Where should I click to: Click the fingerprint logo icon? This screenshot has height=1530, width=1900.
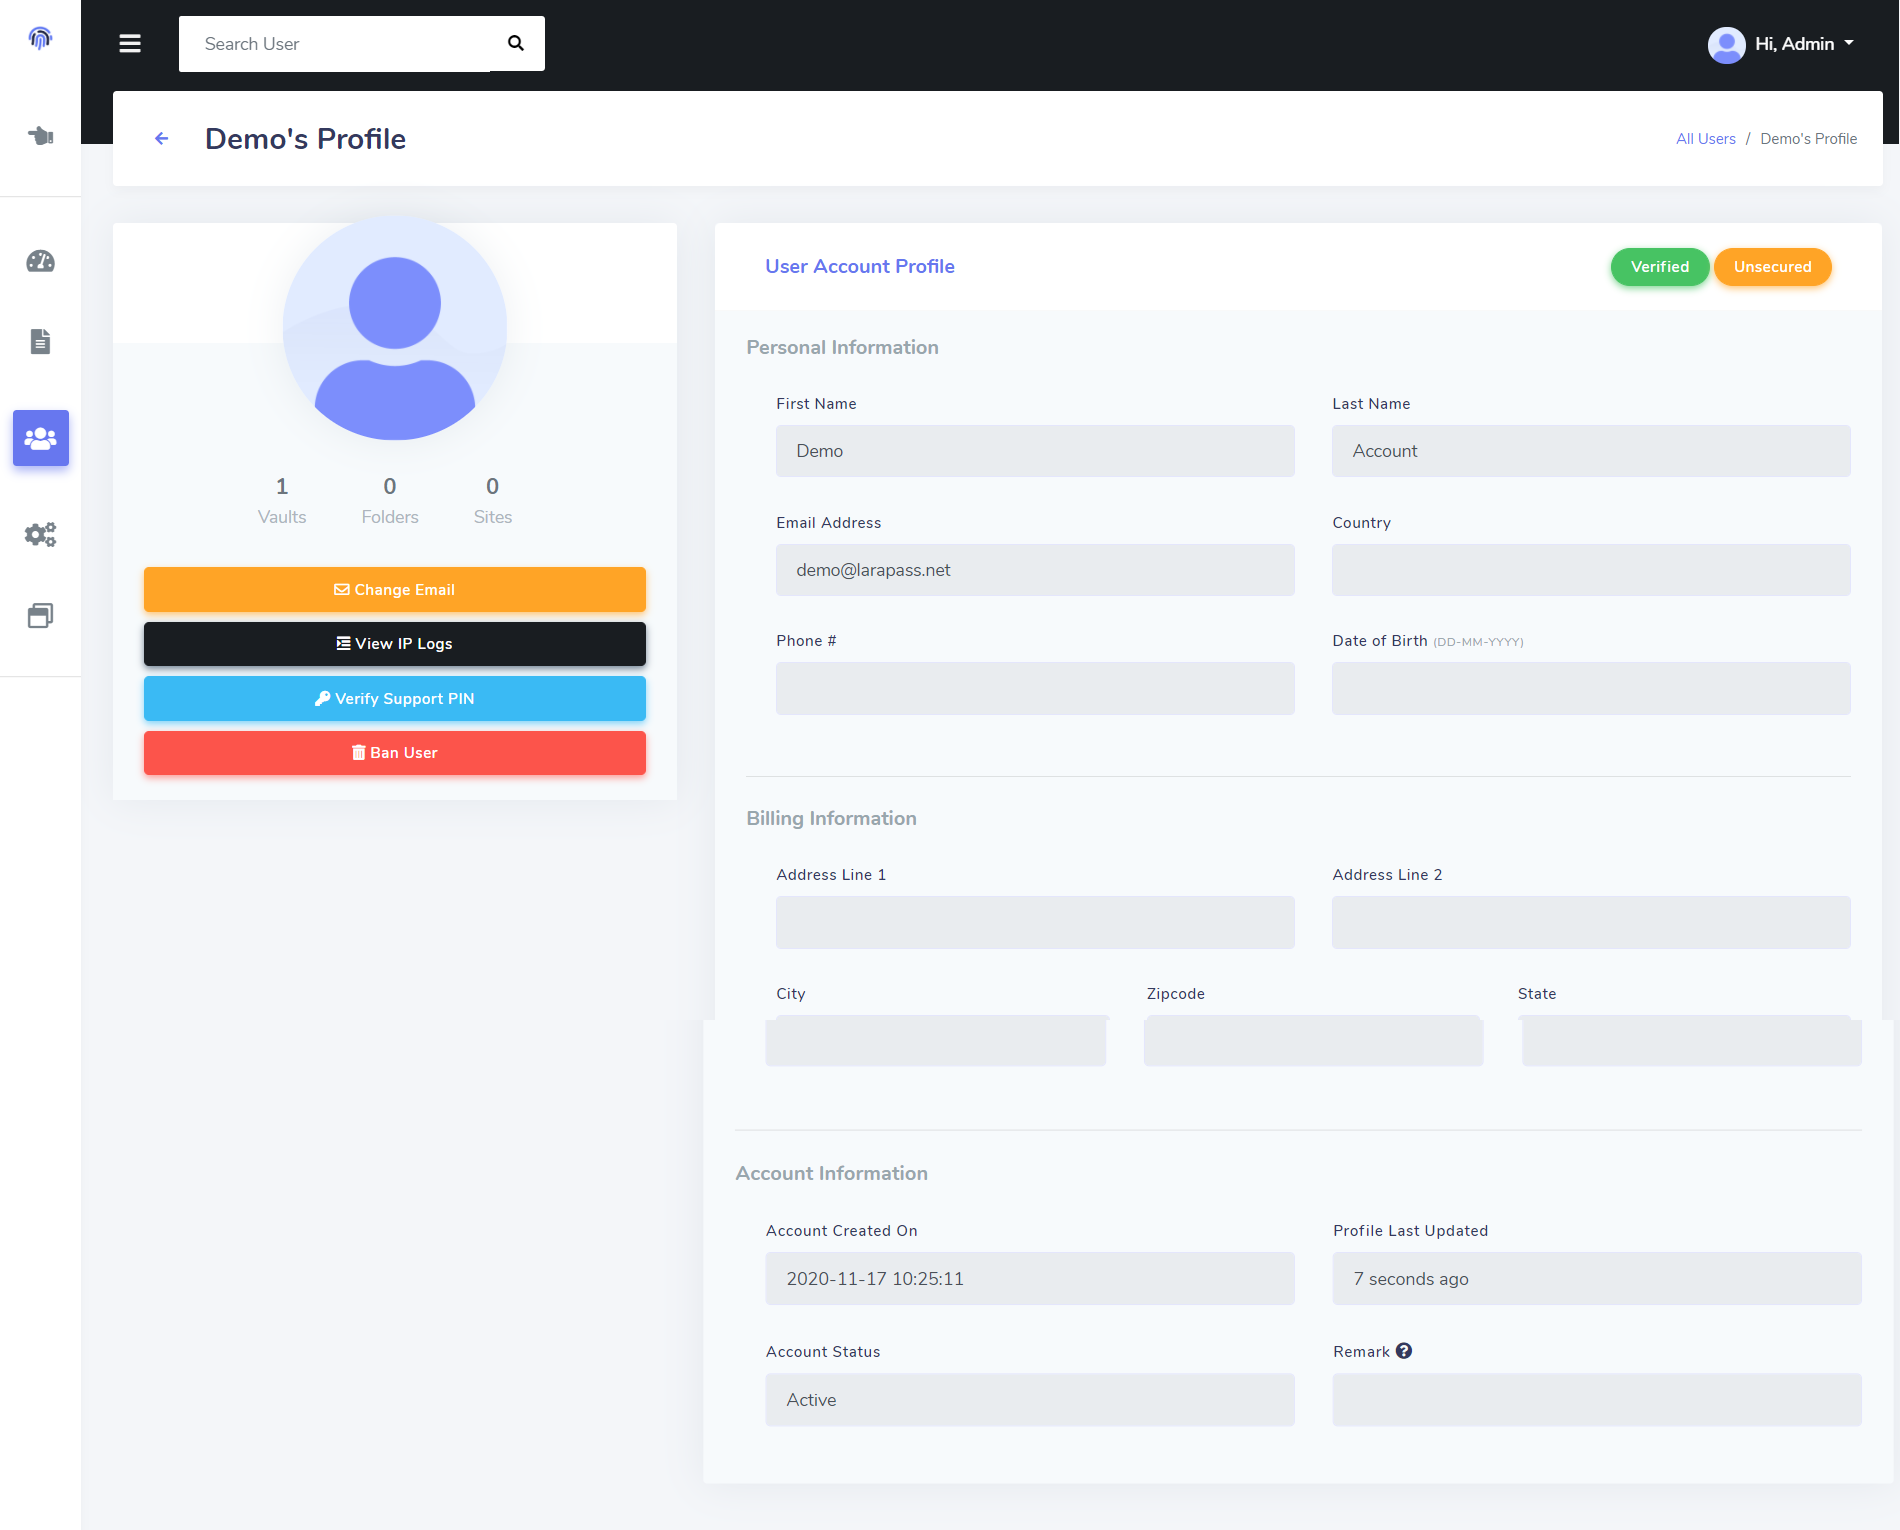pyautogui.click(x=40, y=38)
